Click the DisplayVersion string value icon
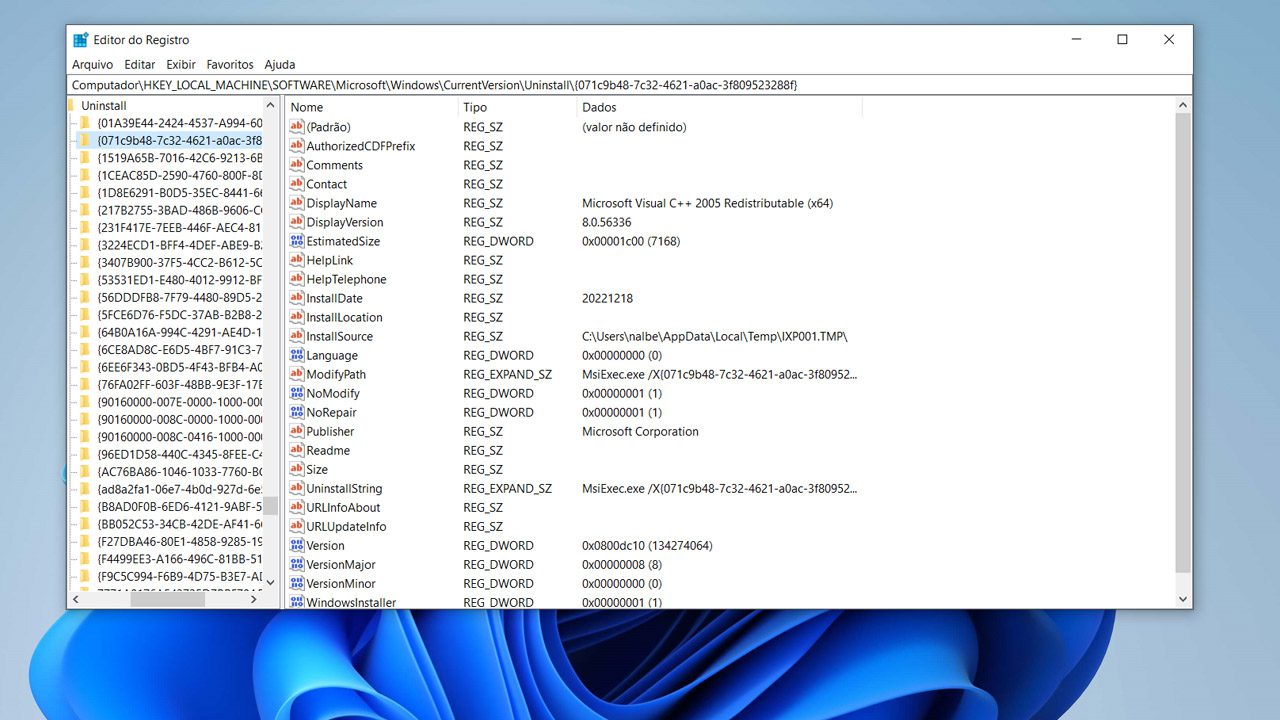The width and height of the screenshot is (1280, 720). pos(296,222)
